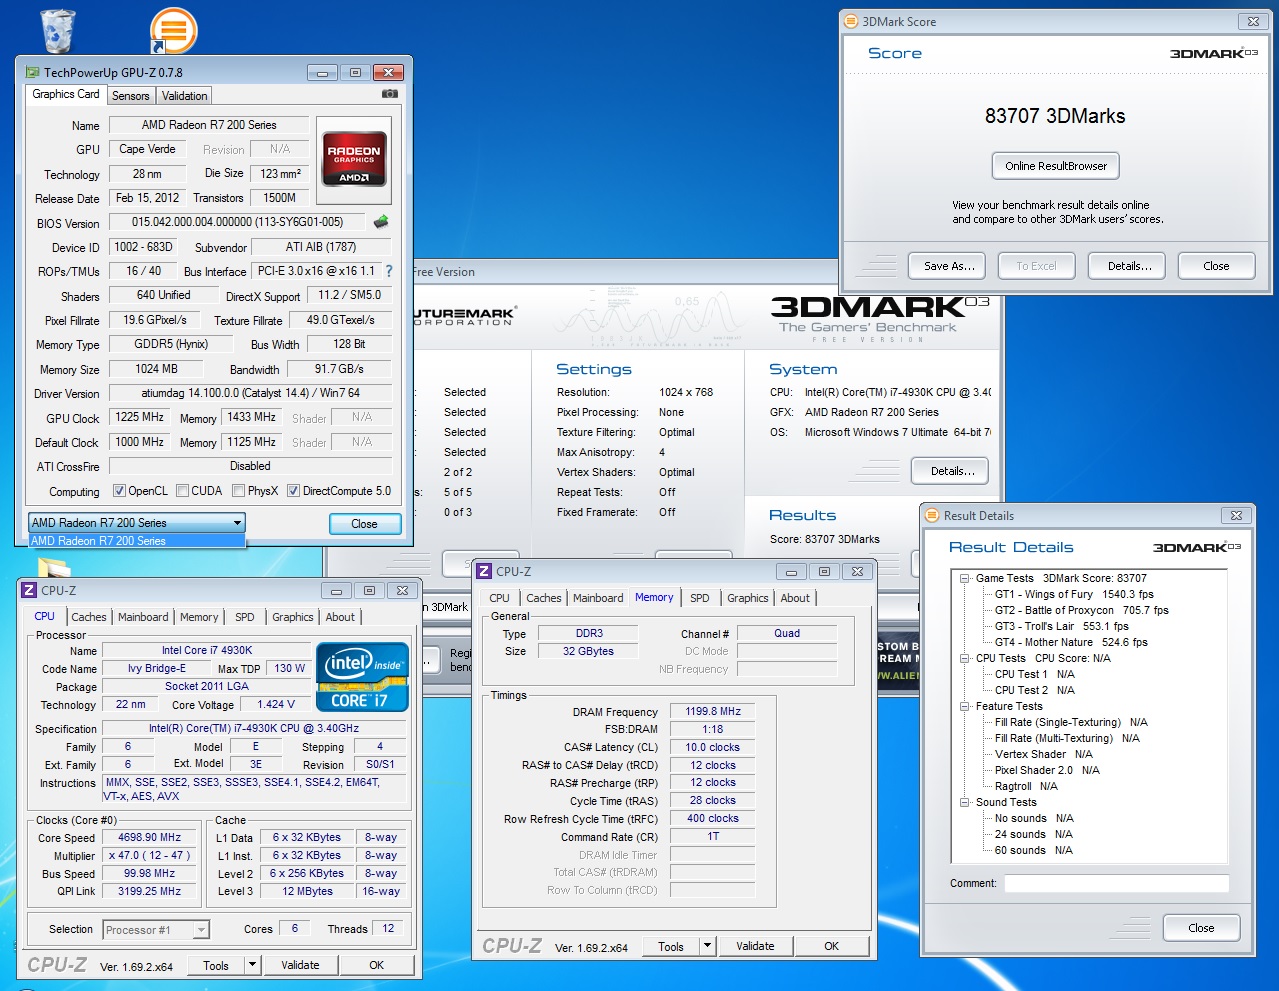This screenshot has height=991, width=1279.
Task: Click Validate in CPU-Z memory window
Action: click(x=755, y=946)
